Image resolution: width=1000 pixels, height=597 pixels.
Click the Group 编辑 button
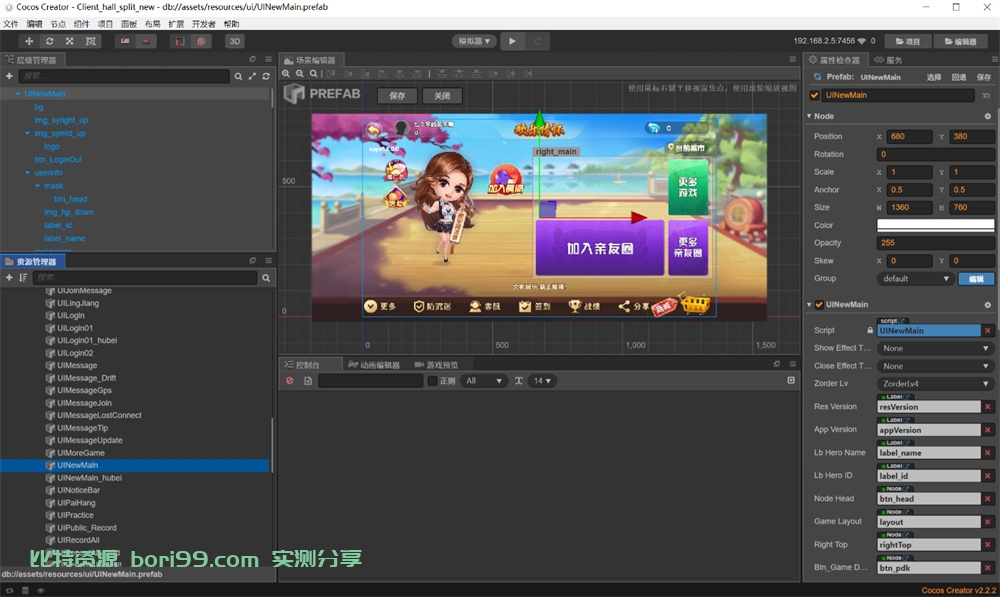point(976,279)
